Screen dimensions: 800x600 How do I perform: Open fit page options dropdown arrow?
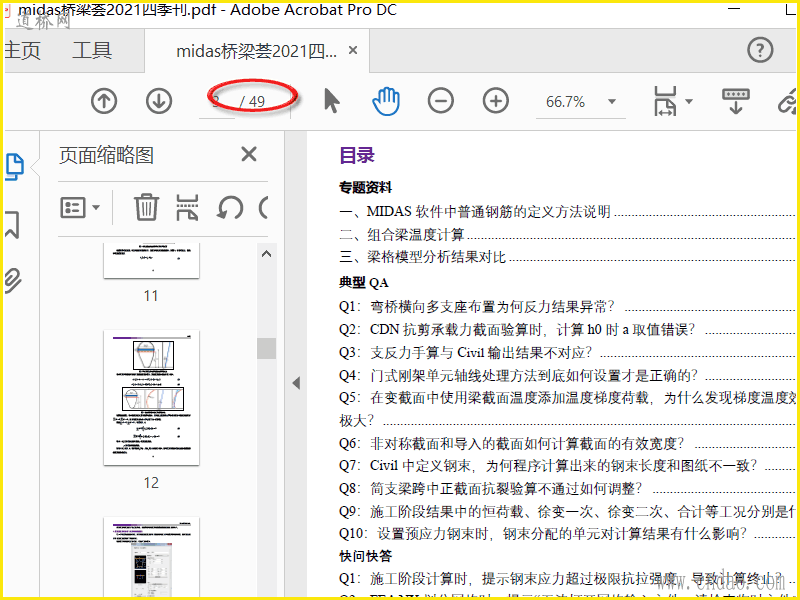tap(689, 101)
